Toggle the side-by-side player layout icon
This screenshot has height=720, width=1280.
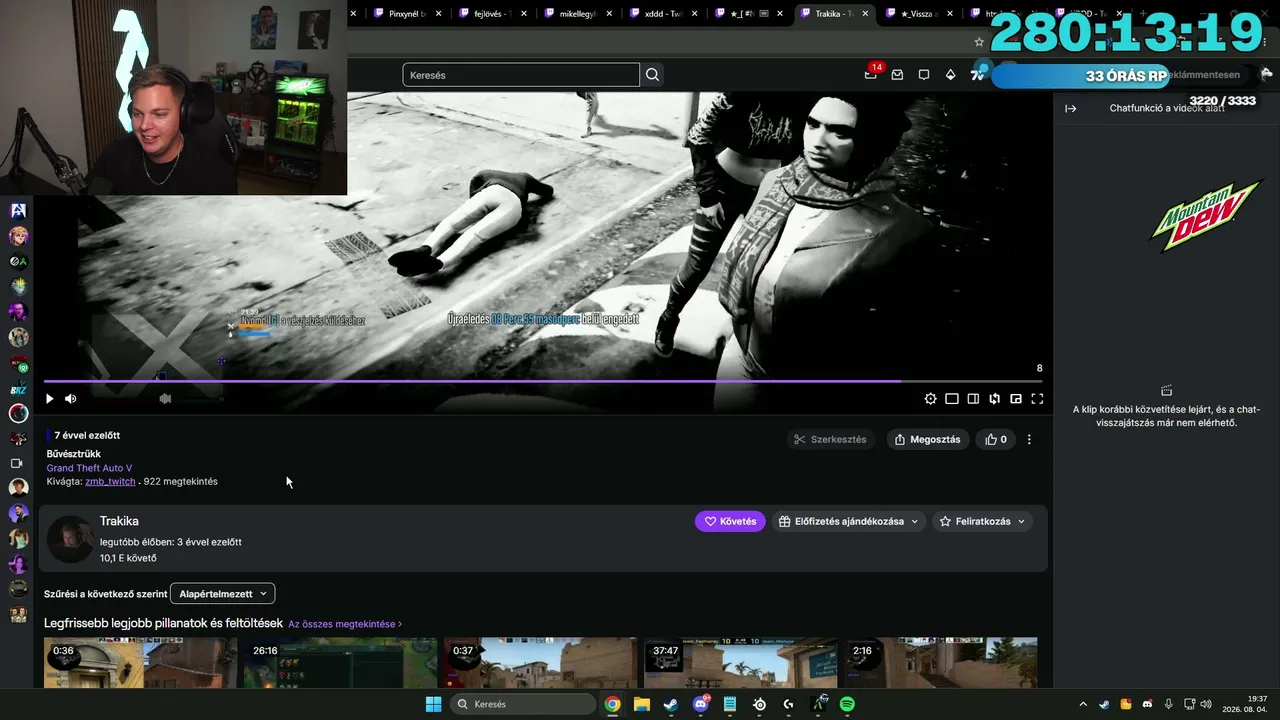pyautogui.click(x=973, y=399)
